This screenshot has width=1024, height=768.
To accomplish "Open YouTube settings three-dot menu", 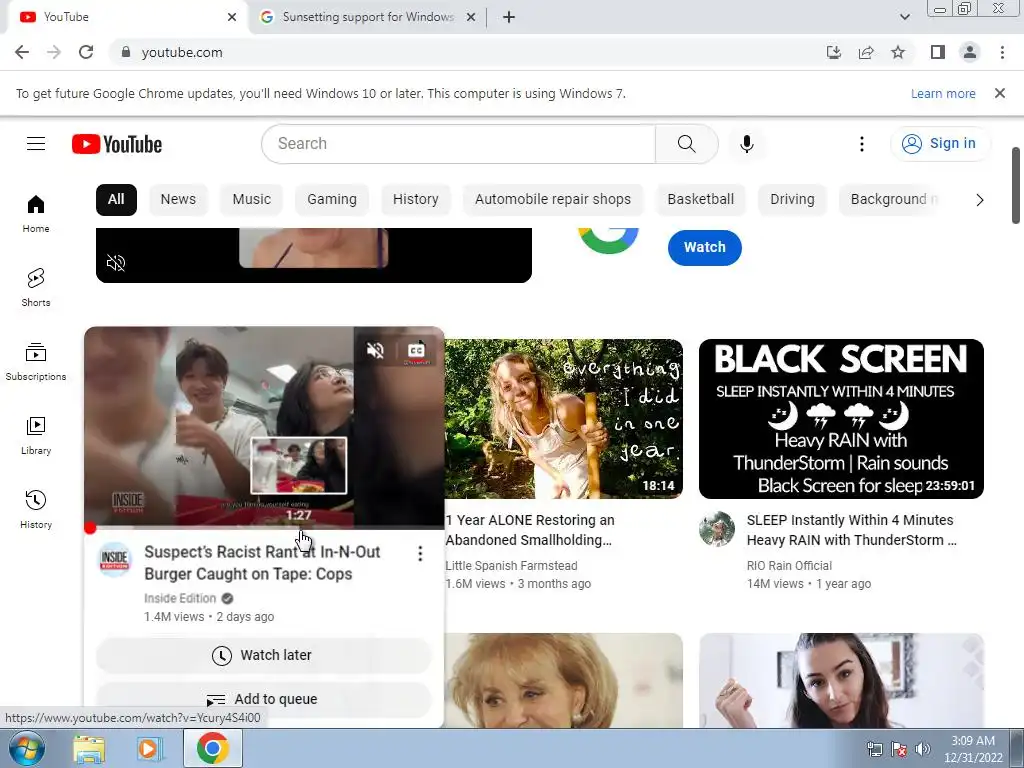I will coord(861,144).
